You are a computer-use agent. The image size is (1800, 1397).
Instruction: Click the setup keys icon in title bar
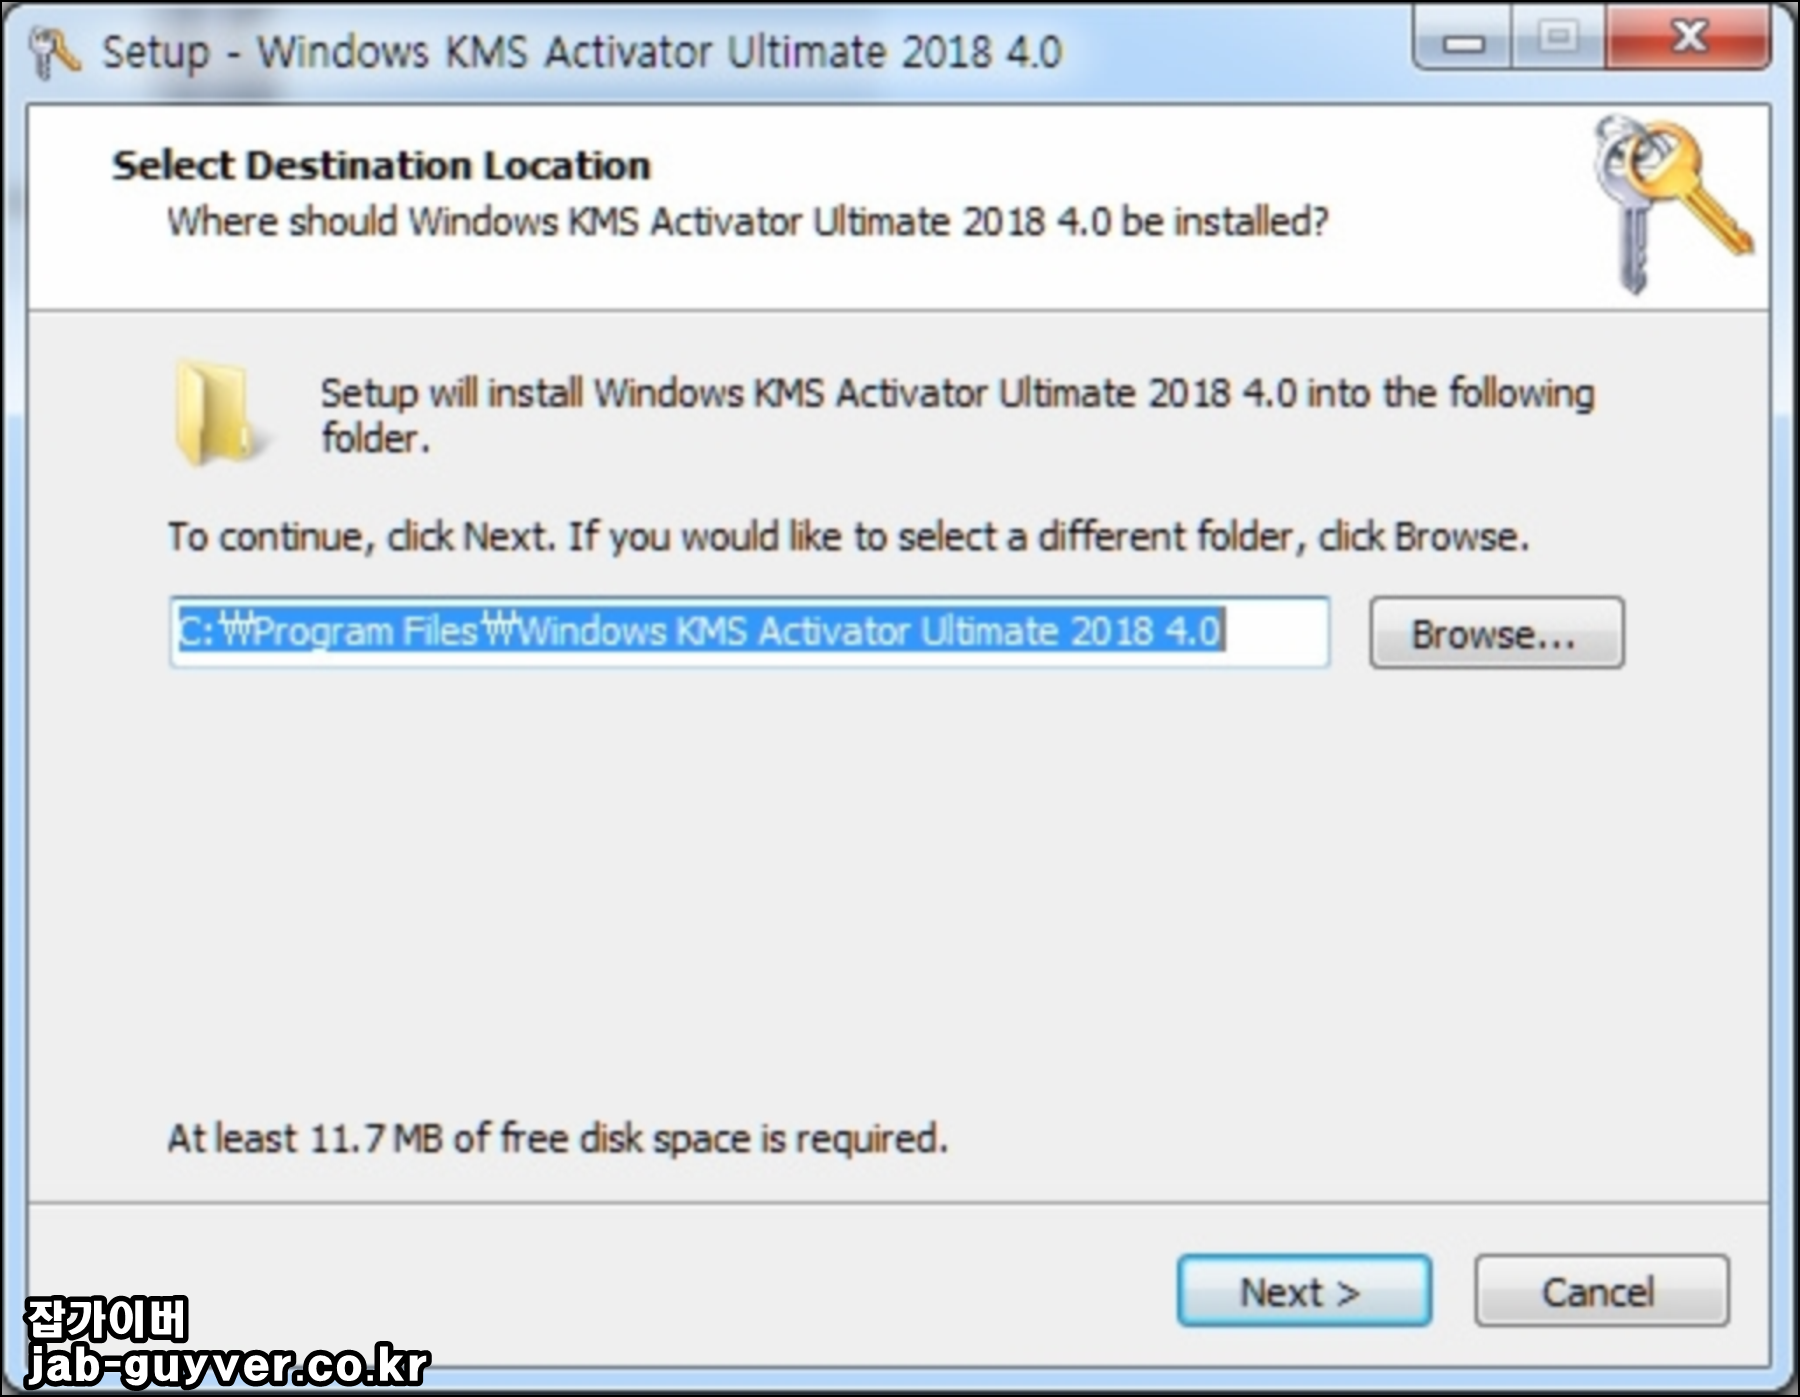point(54,52)
